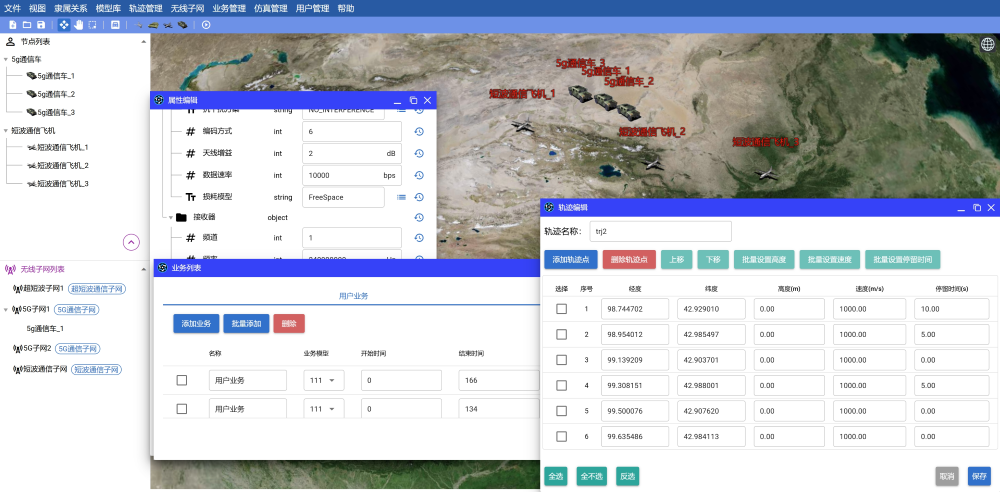Open the 轨迹管理 menu
Screen dimensions: 1000x492
(145, 7)
